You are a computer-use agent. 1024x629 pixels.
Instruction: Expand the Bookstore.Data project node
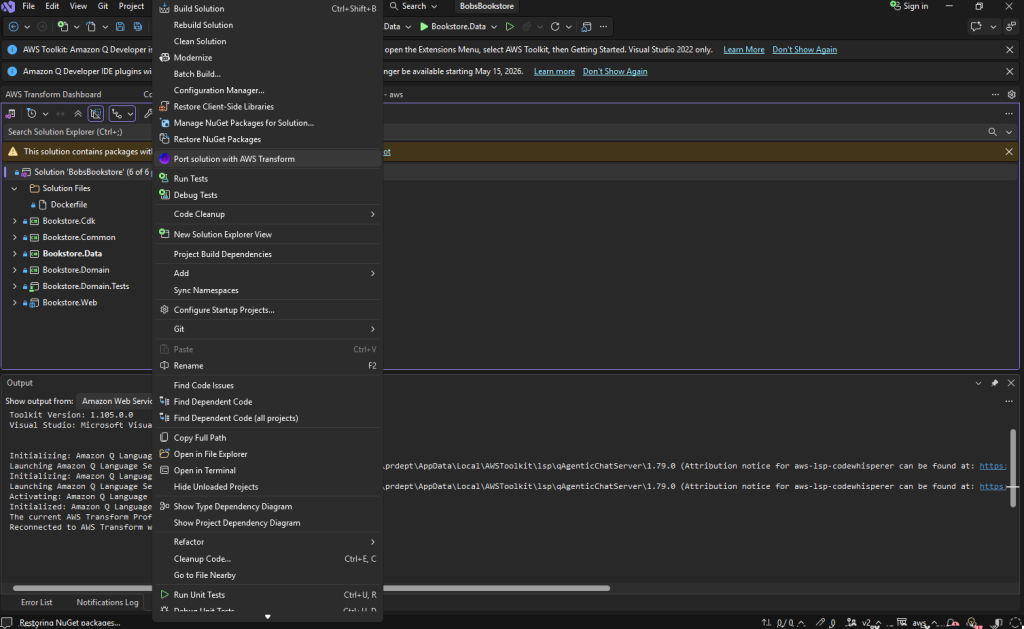[x=14, y=253]
